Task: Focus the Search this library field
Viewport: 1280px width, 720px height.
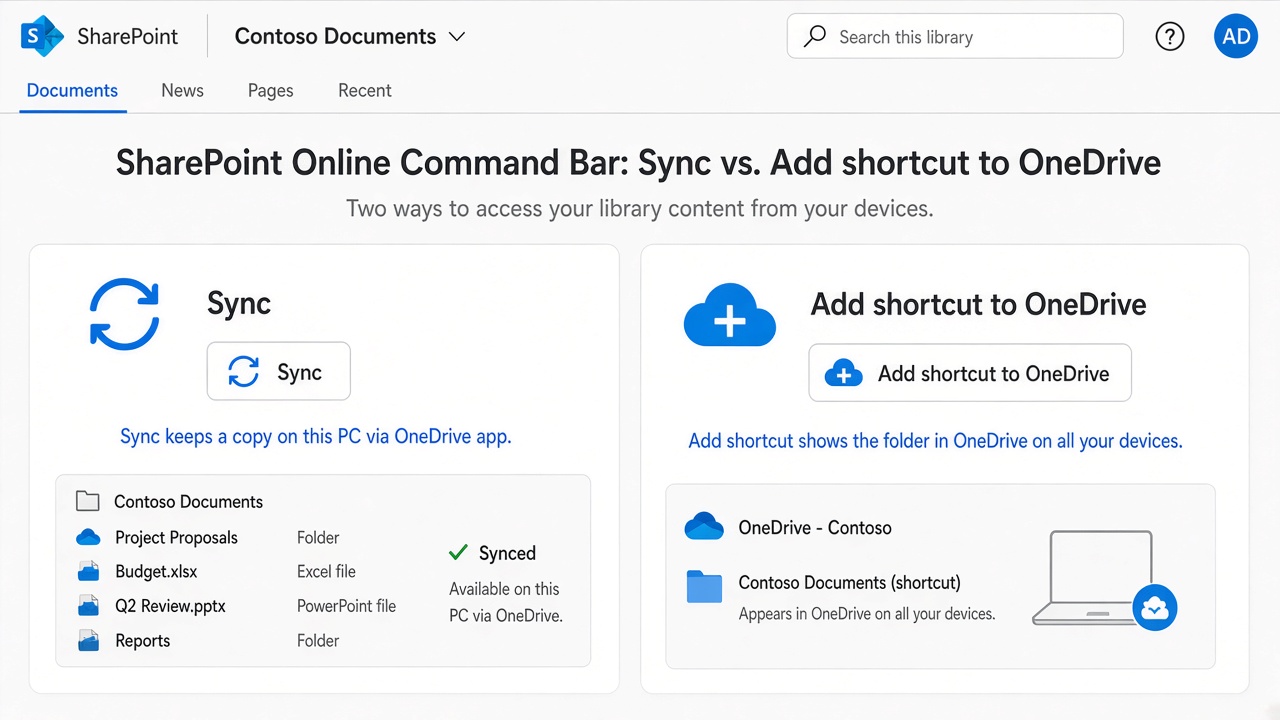Action: pos(955,37)
